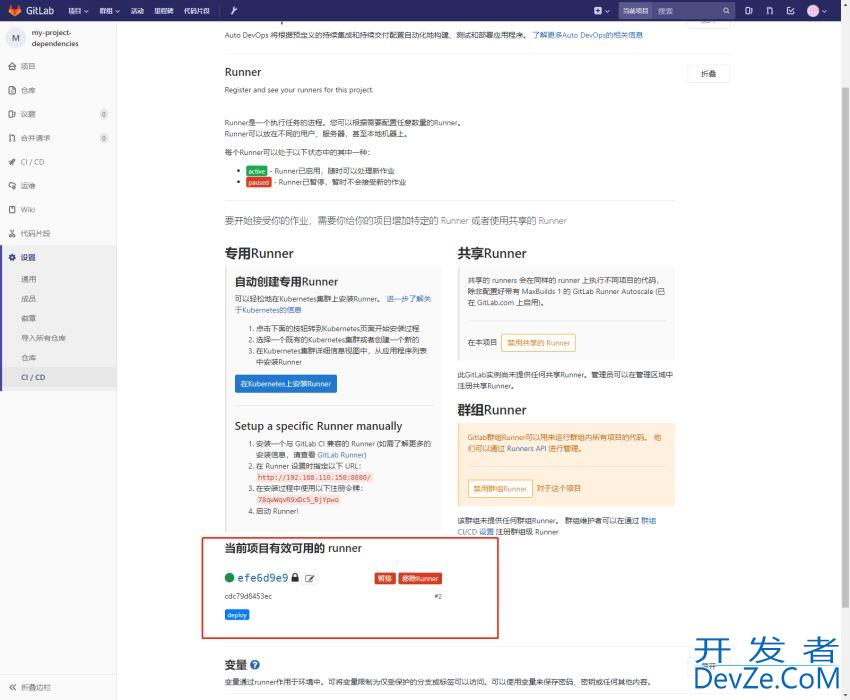This screenshot has width=850, height=700.
Task: Open sidebar 运维 operations icon
Action: [12, 185]
